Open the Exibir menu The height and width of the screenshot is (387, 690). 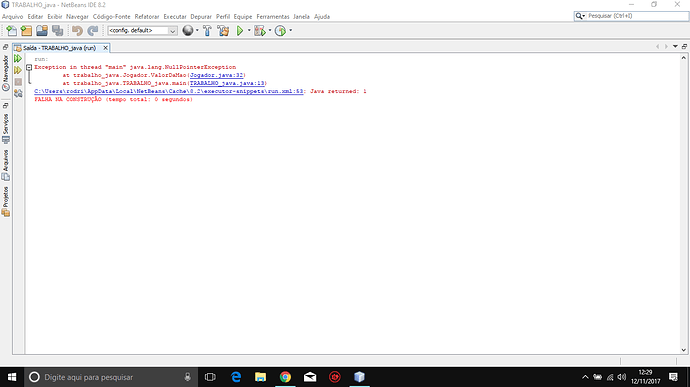pos(55,16)
